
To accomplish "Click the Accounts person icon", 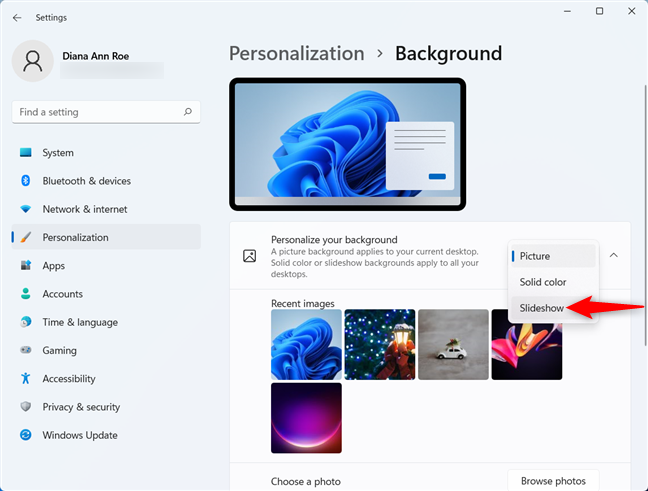I will (x=26, y=294).
